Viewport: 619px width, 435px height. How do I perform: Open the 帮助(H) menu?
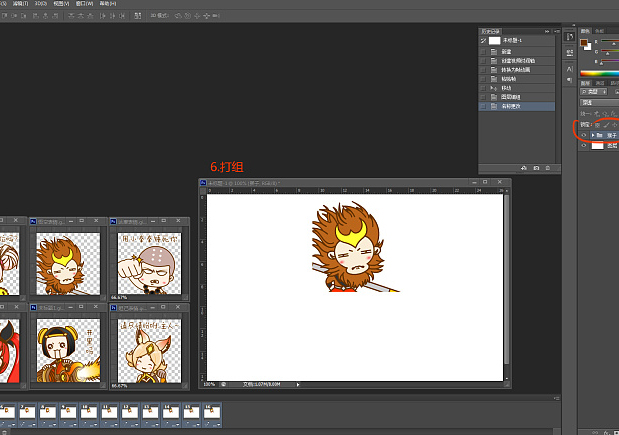[108, 3]
